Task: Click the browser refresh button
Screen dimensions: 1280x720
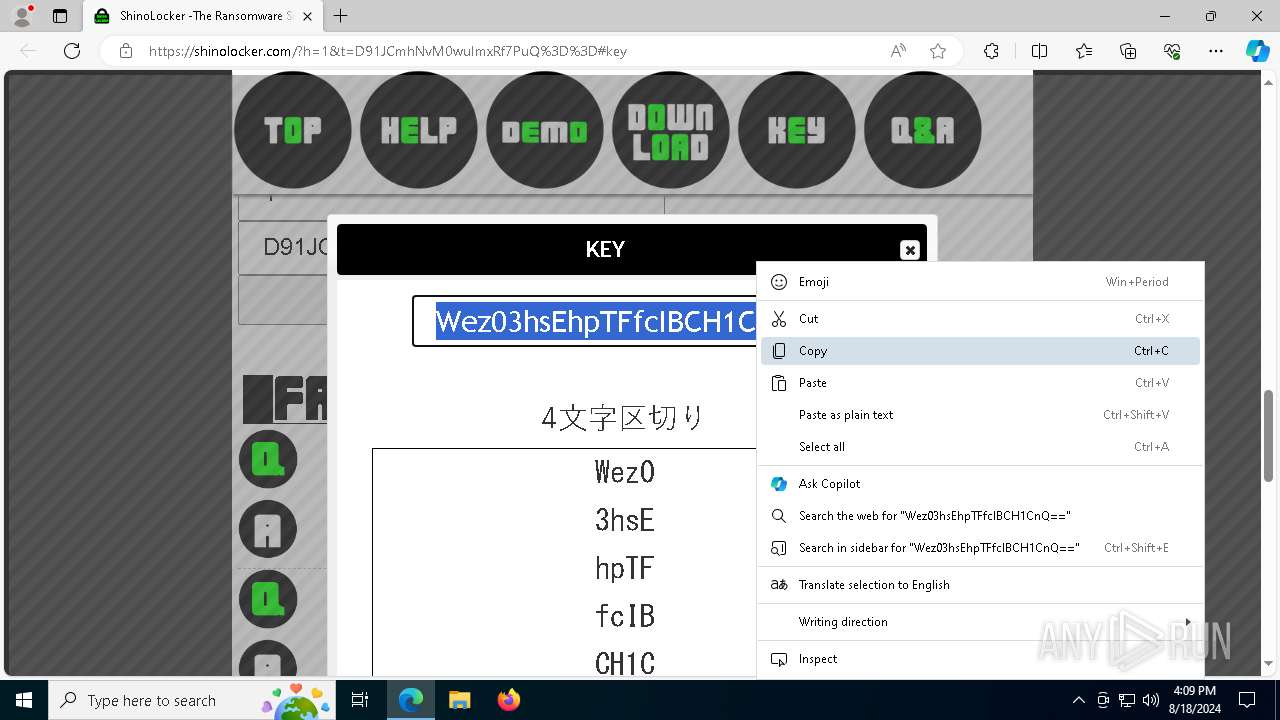Action: point(72,51)
